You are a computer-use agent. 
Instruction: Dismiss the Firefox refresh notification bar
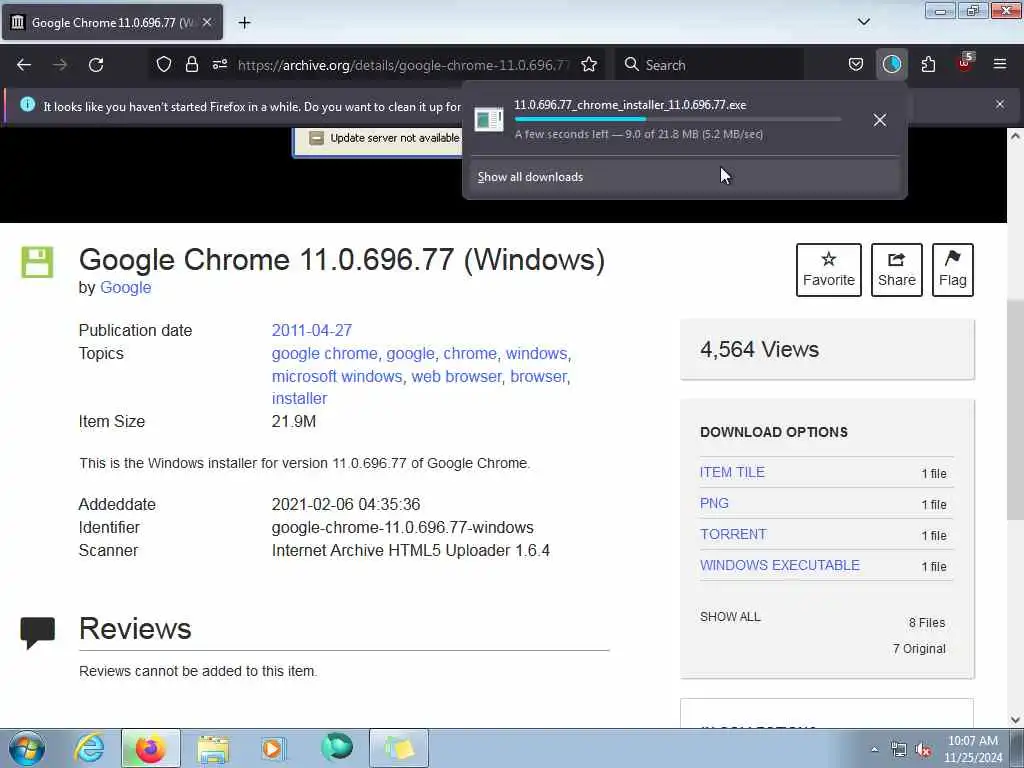1000,104
